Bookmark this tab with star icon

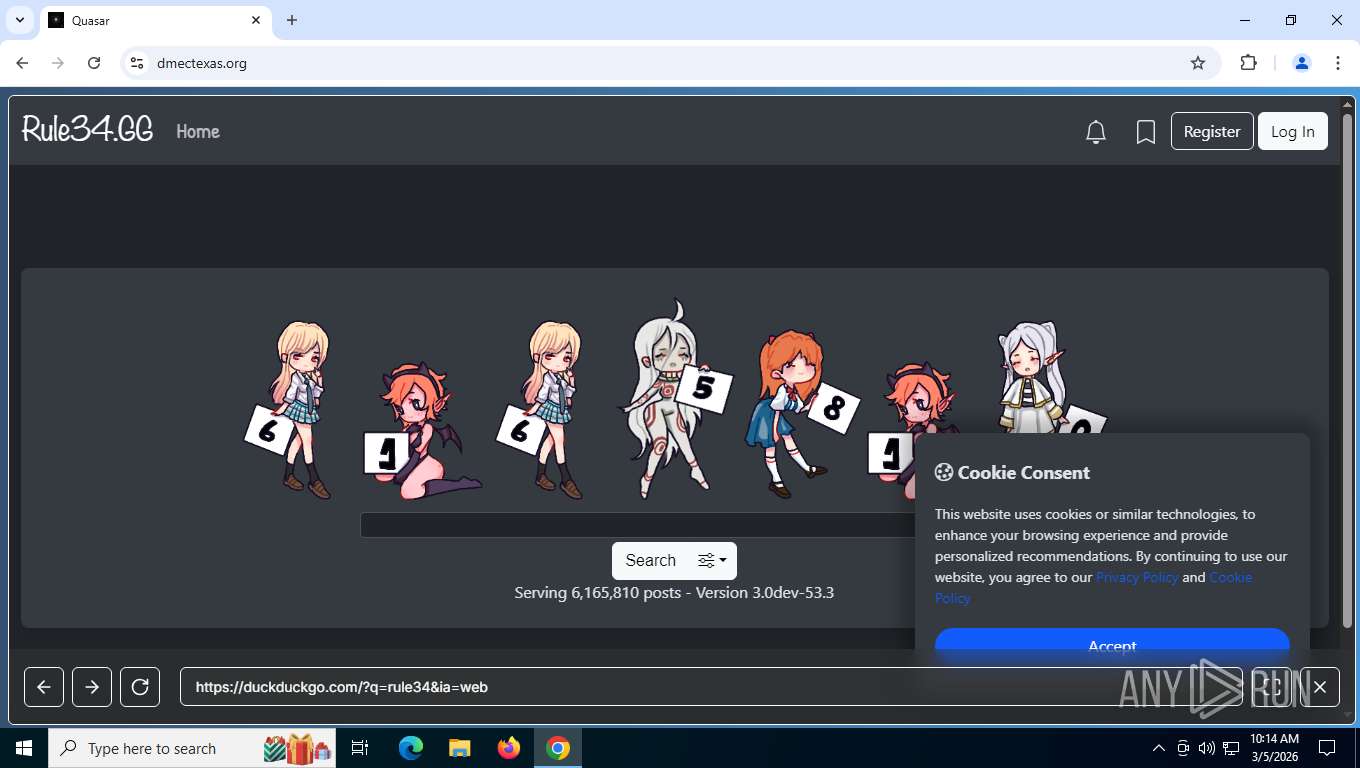pyautogui.click(x=1198, y=63)
